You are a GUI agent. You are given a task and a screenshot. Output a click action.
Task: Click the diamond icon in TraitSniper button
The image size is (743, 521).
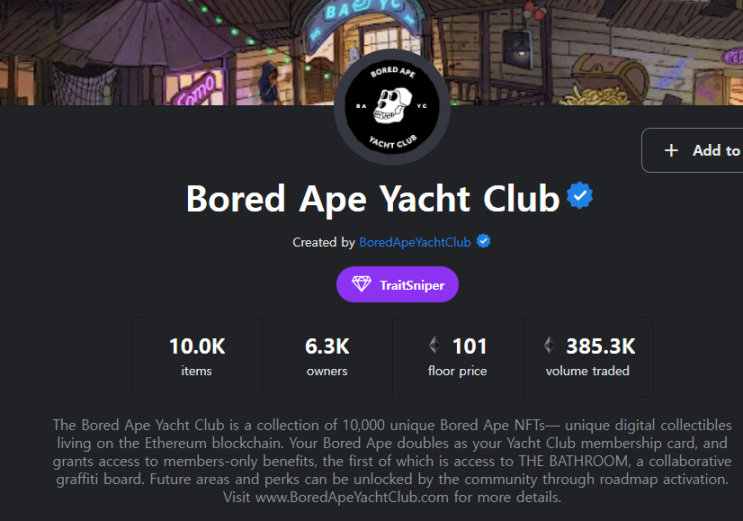pos(361,285)
